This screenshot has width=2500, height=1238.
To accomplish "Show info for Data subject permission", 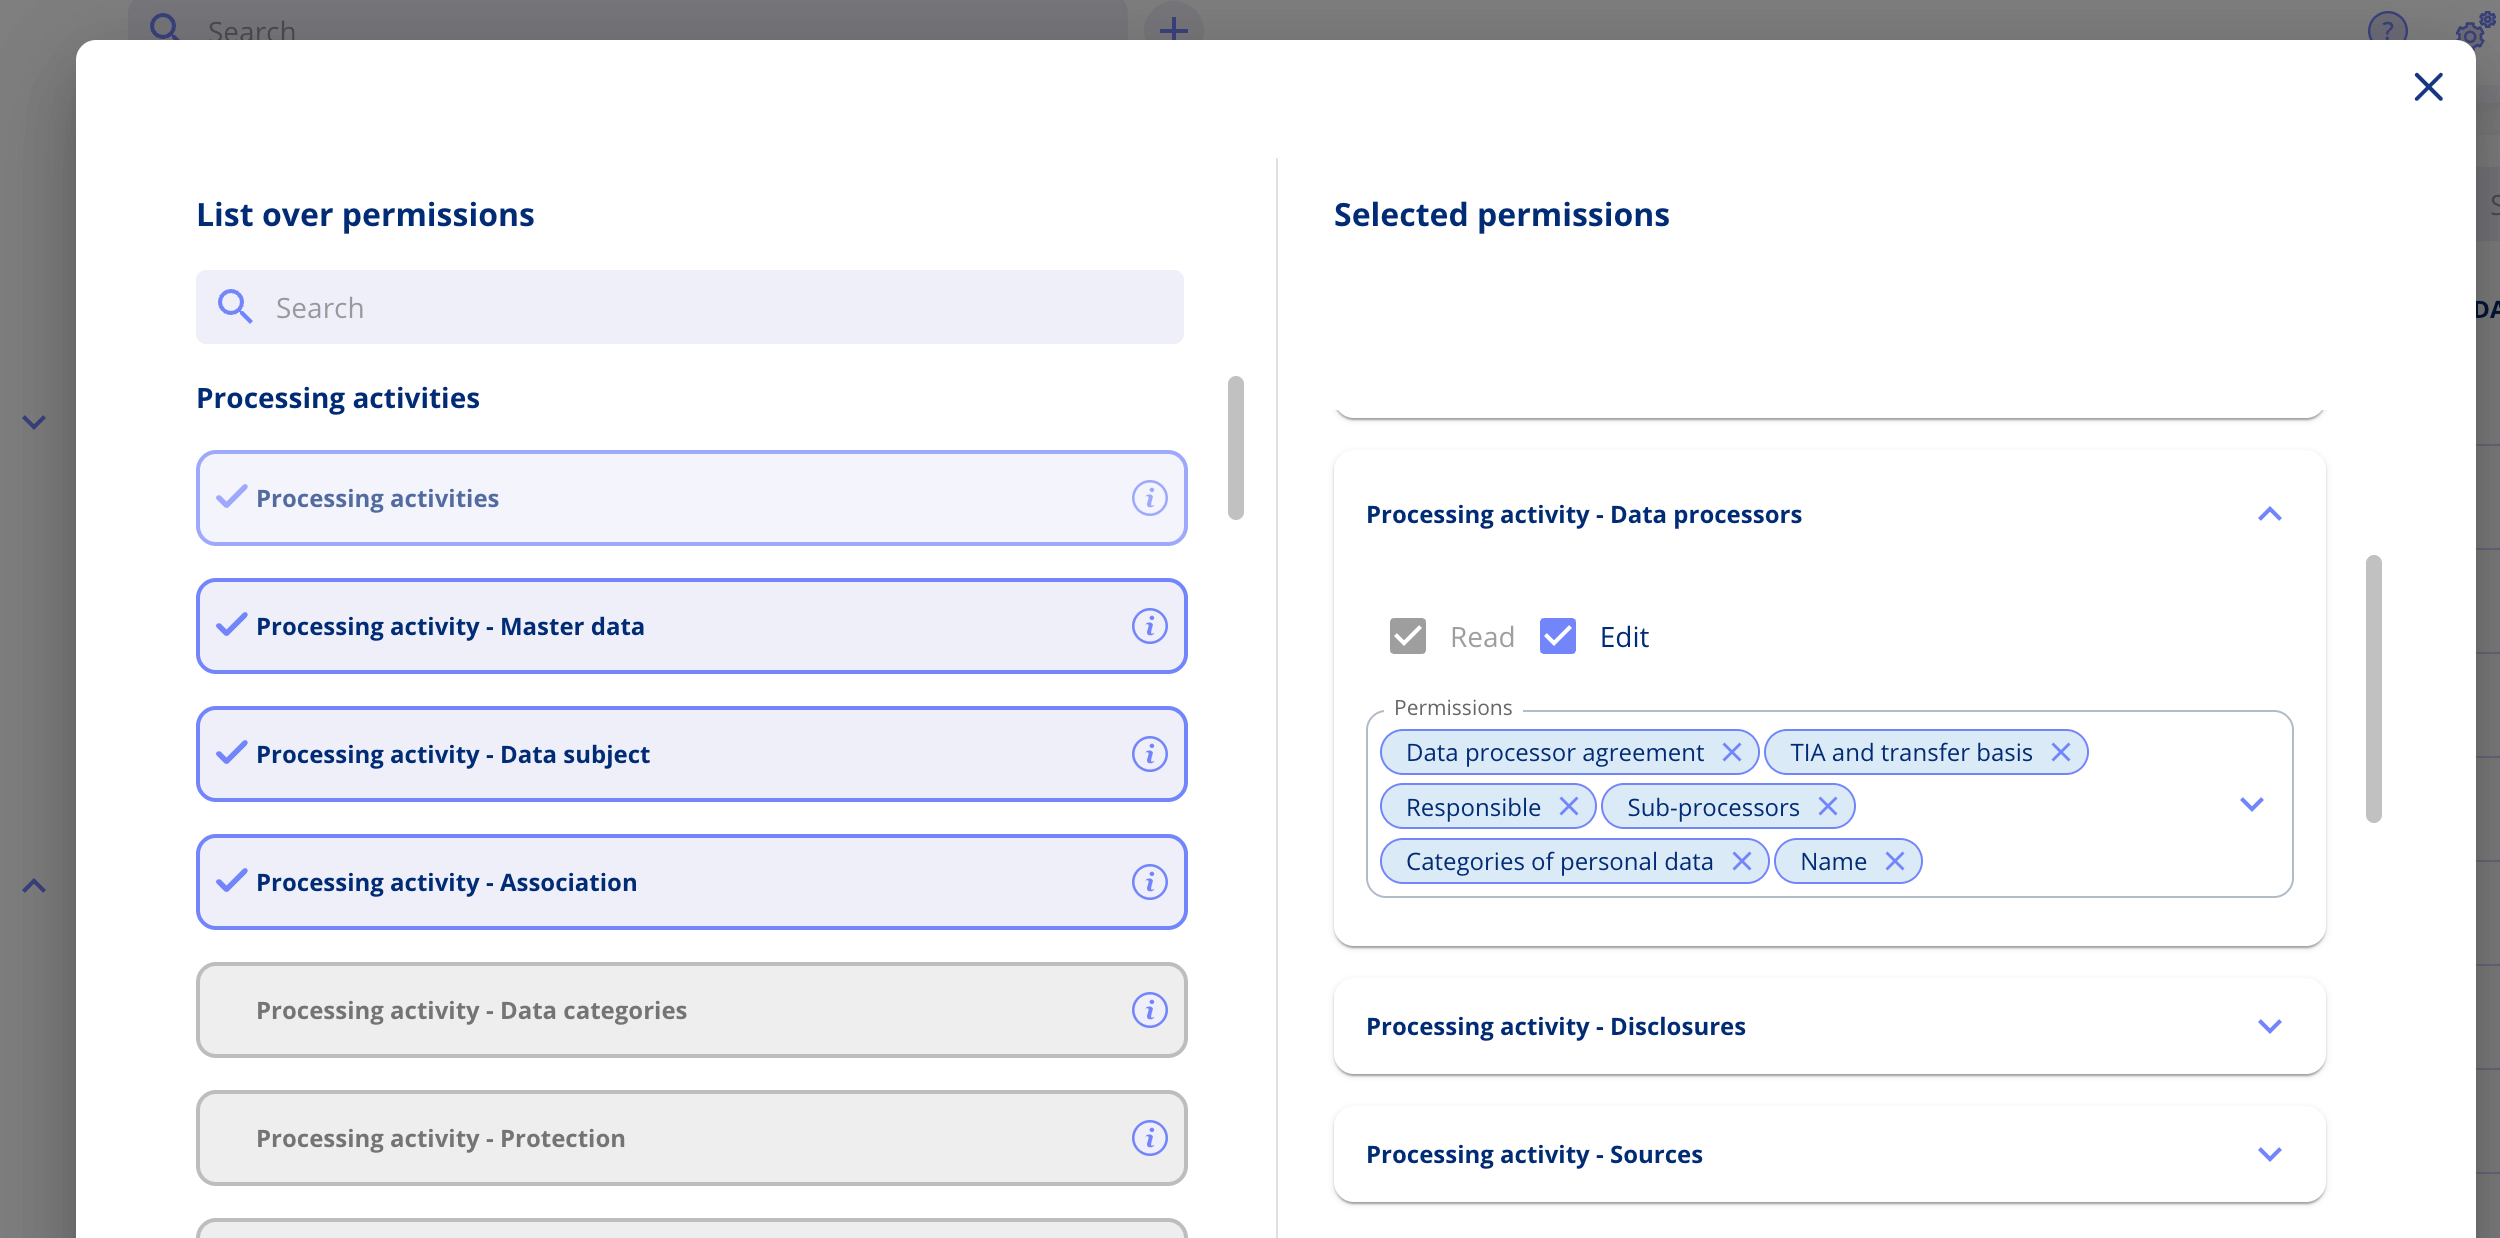I will (1149, 754).
